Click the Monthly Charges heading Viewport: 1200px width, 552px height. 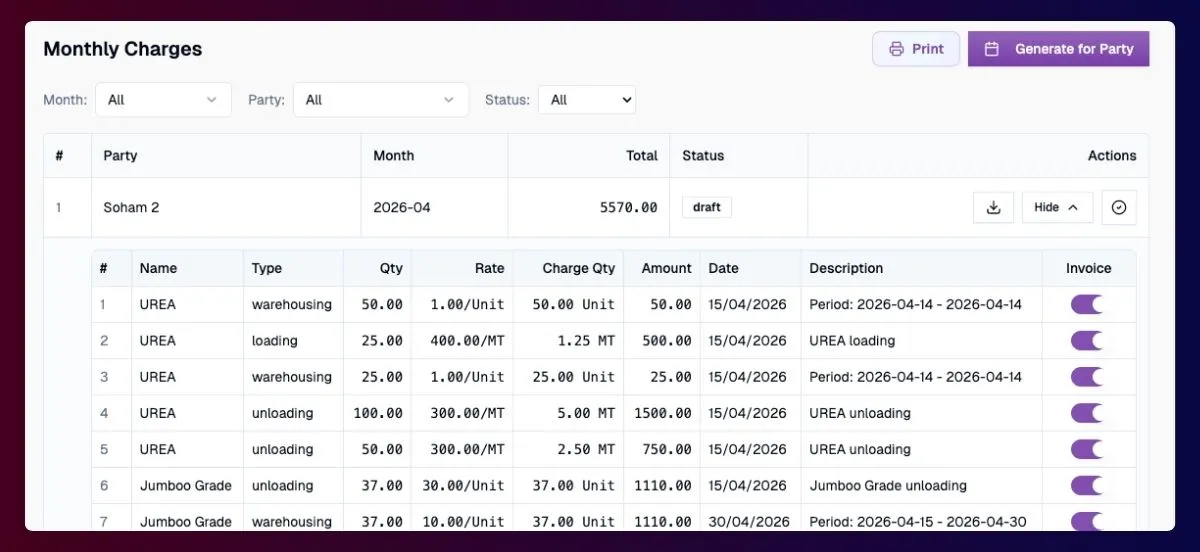pyautogui.click(x=122, y=49)
